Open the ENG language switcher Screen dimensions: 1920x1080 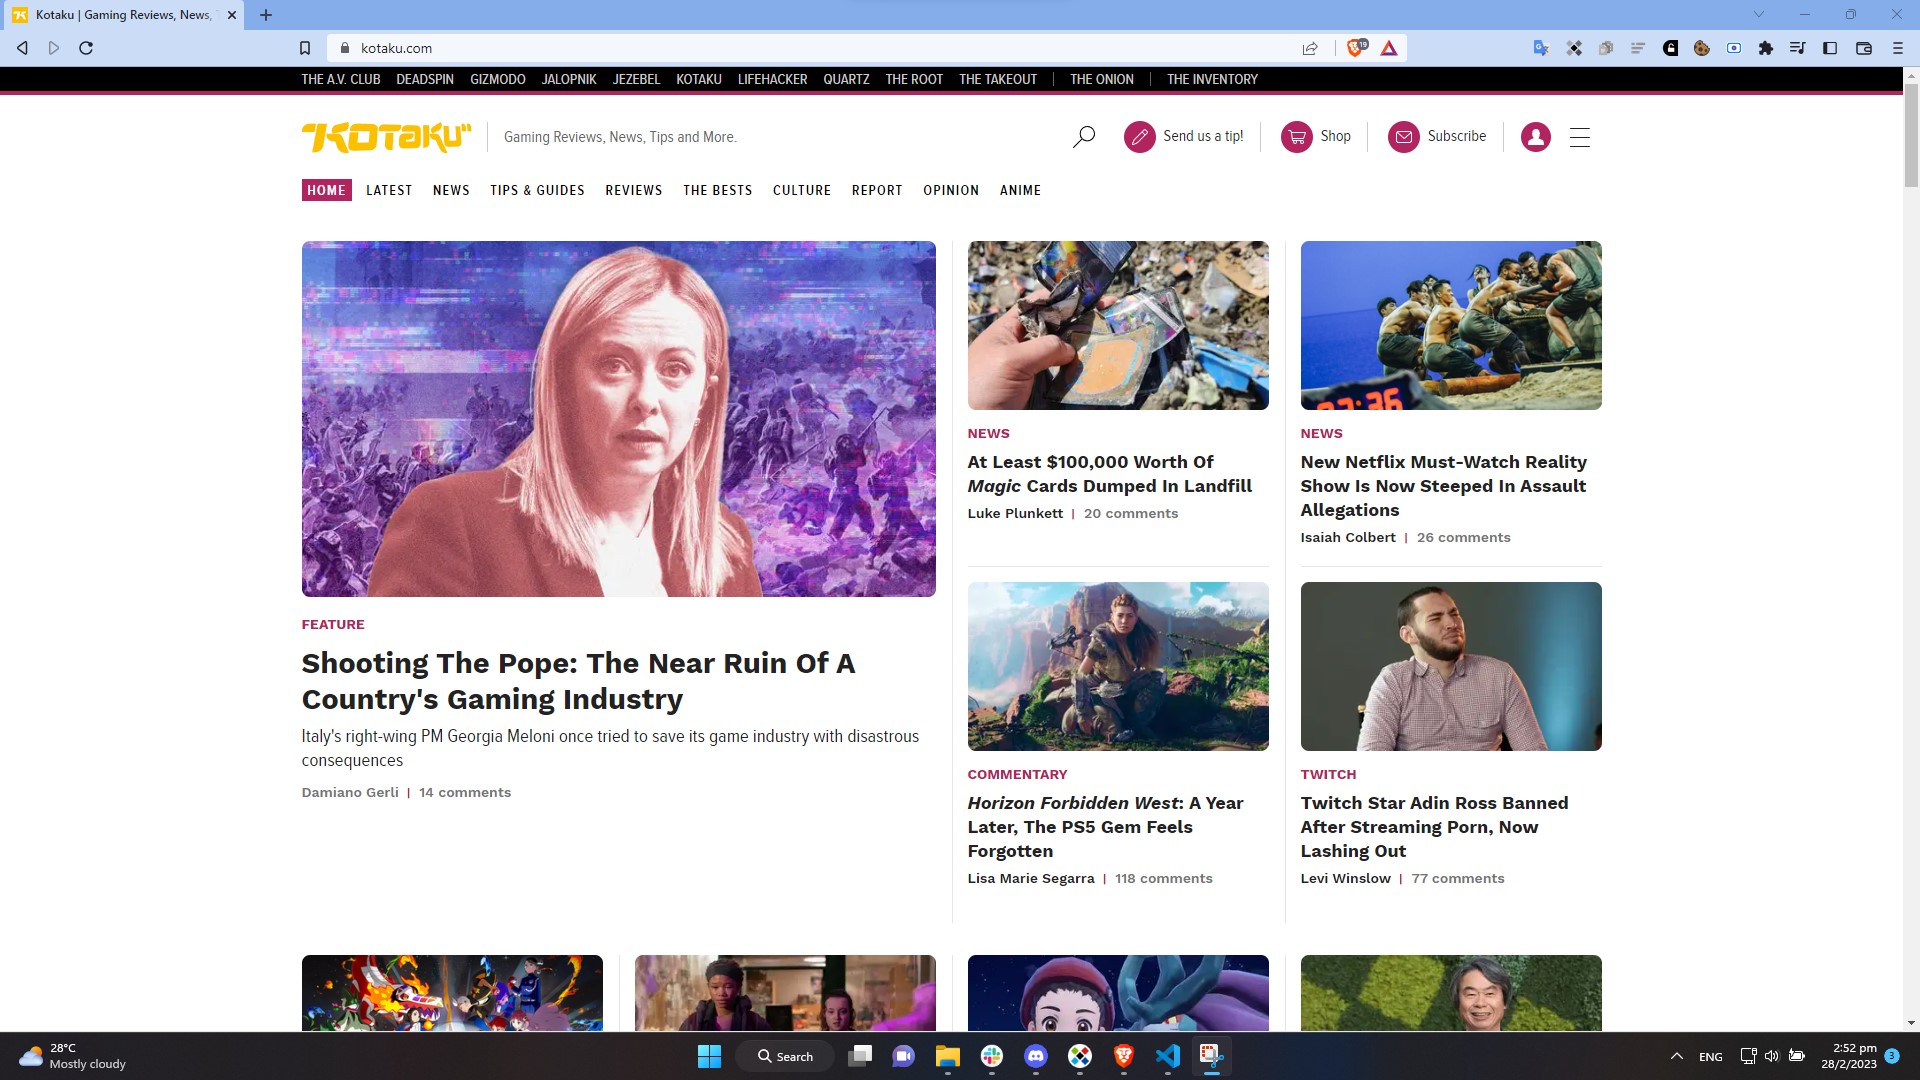(x=1710, y=1055)
